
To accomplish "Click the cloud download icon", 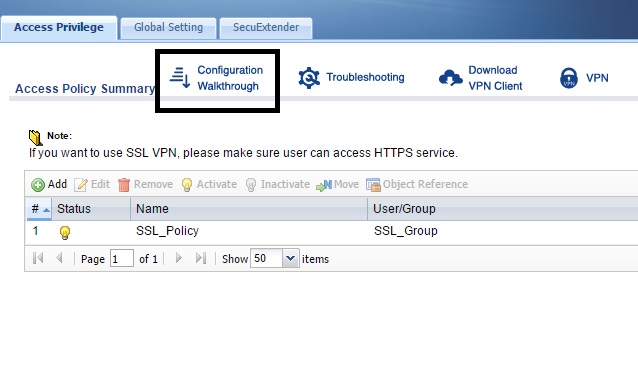I will (x=450, y=77).
